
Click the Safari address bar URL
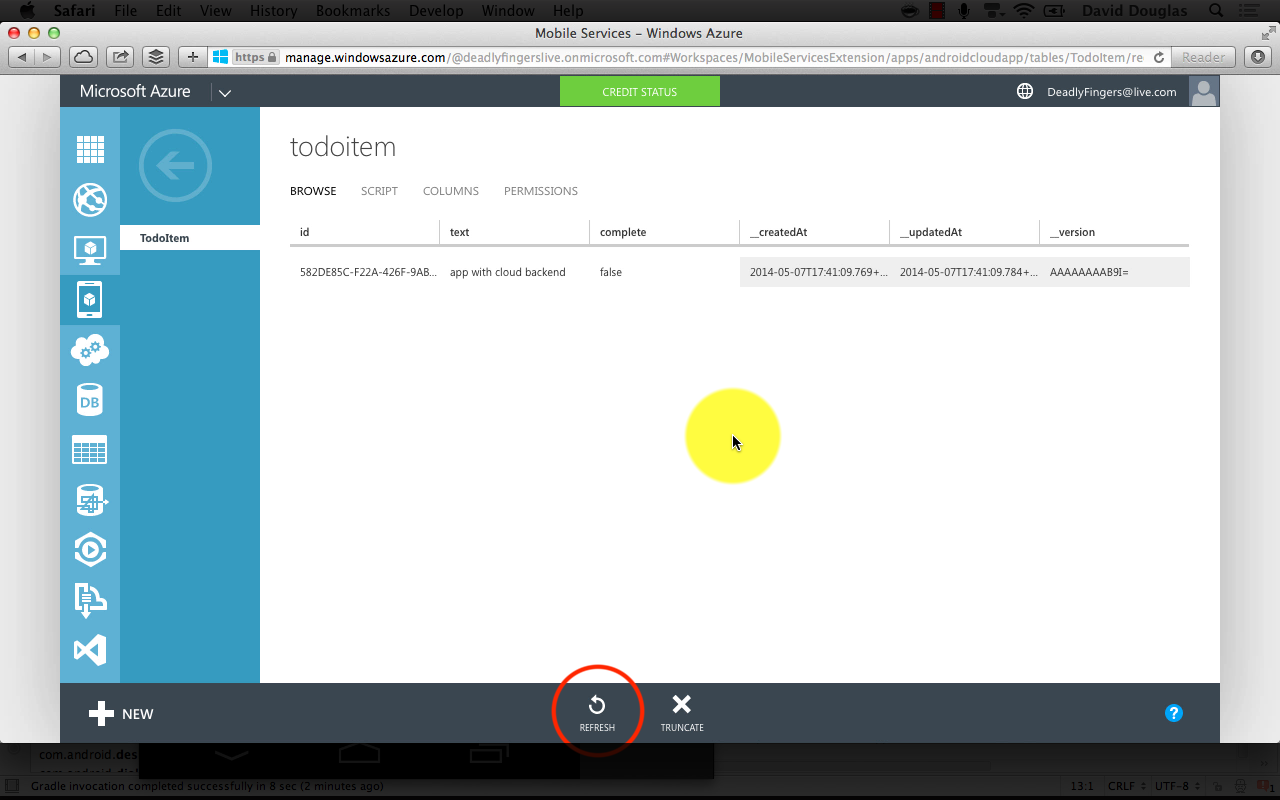[713, 57]
